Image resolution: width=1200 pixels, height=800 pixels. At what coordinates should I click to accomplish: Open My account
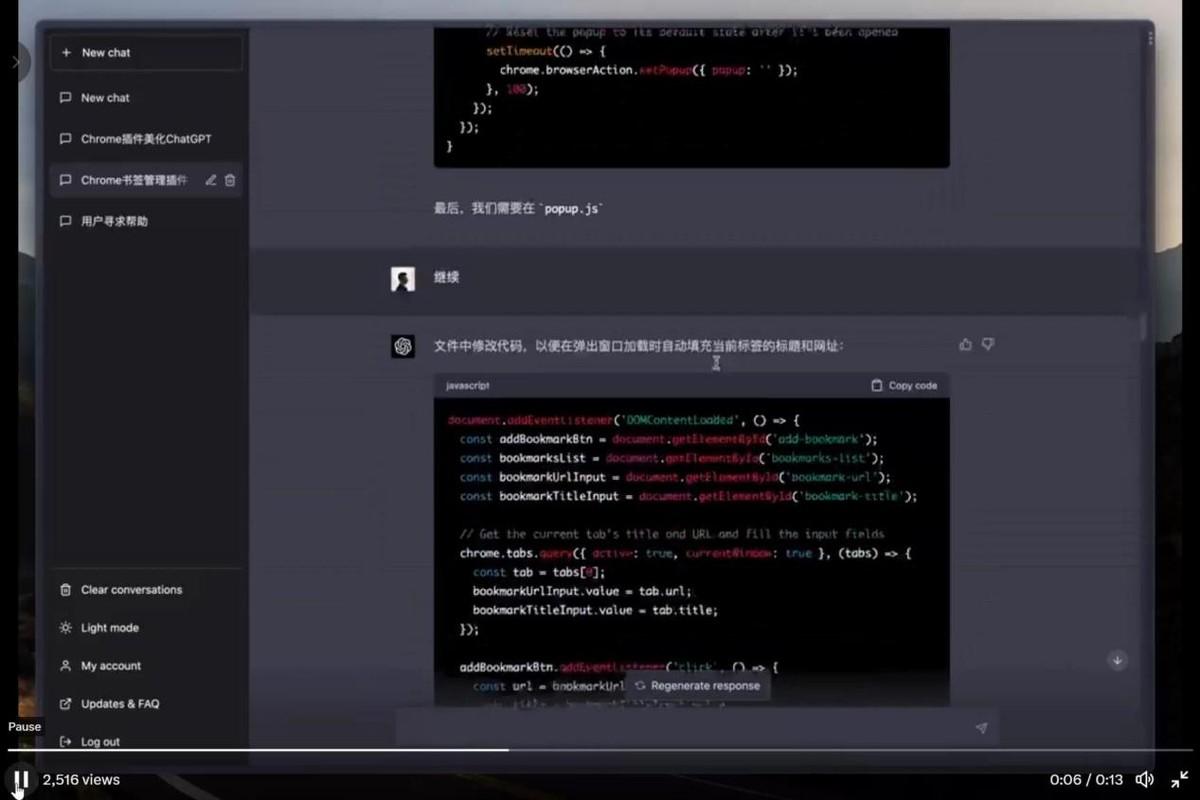[x=147, y=666]
